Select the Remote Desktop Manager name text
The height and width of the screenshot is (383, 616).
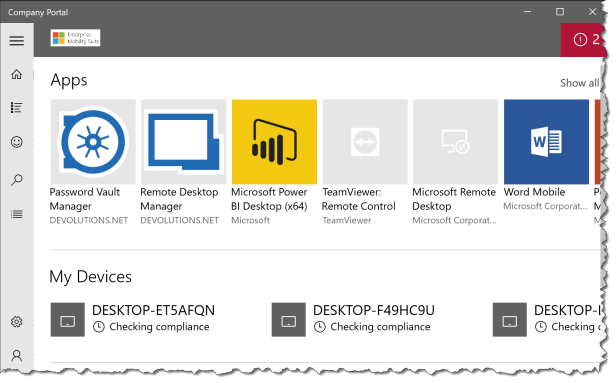[179, 199]
